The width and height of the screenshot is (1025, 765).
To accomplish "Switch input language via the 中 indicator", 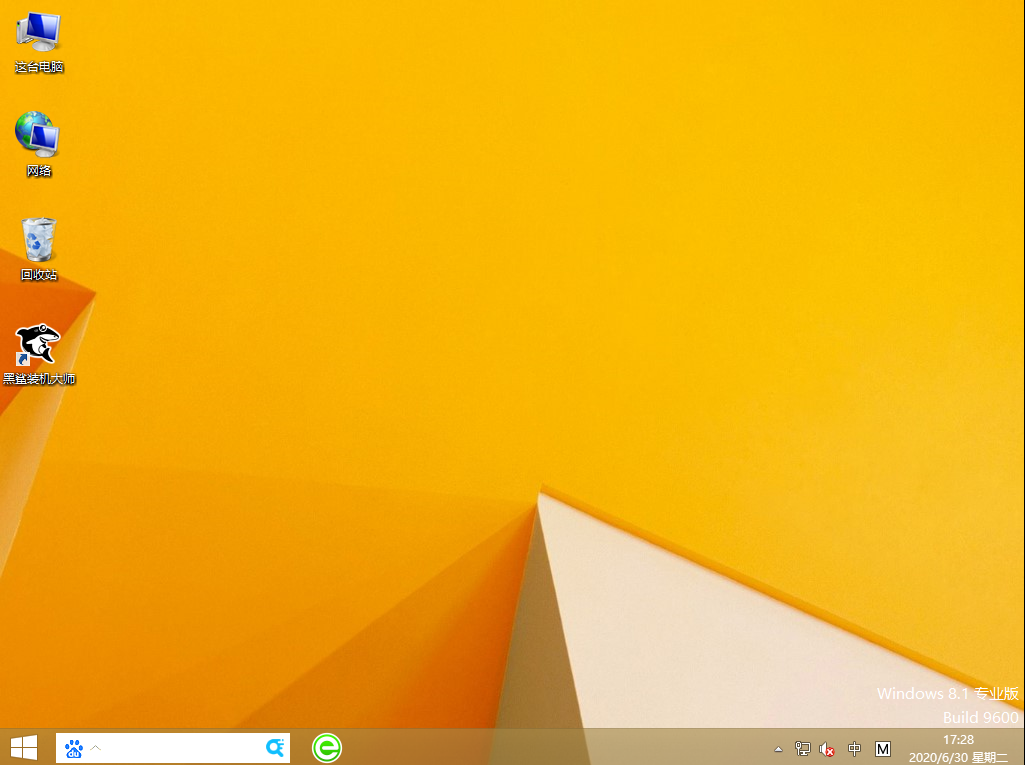I will [854, 748].
